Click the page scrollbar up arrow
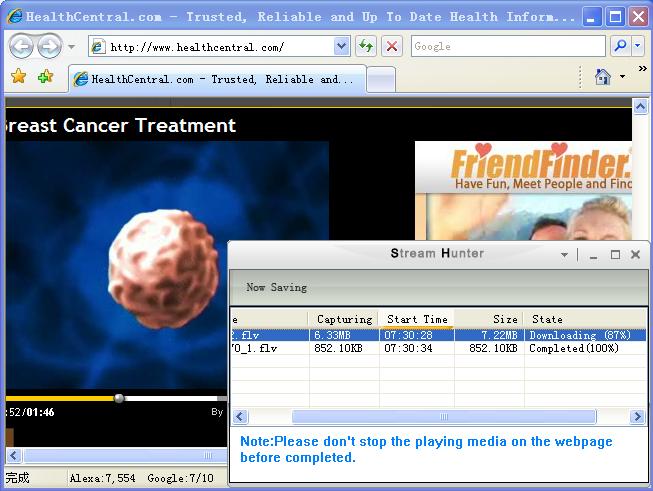 (x=641, y=106)
